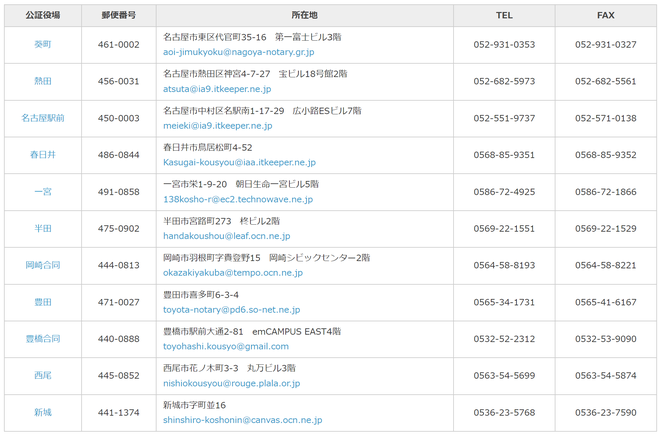The width and height of the screenshot is (660, 436).
Task: Open the 半田 notary office link
Action: click(43, 229)
